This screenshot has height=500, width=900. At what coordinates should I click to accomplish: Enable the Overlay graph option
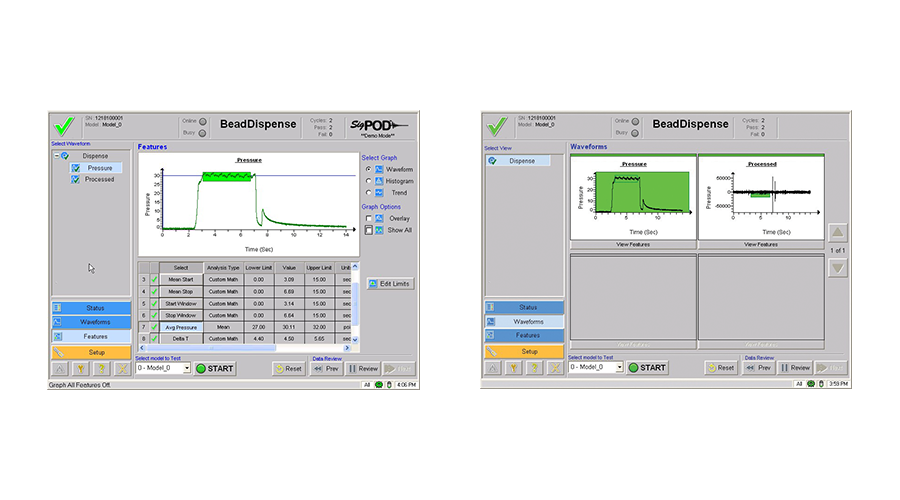tap(368, 218)
